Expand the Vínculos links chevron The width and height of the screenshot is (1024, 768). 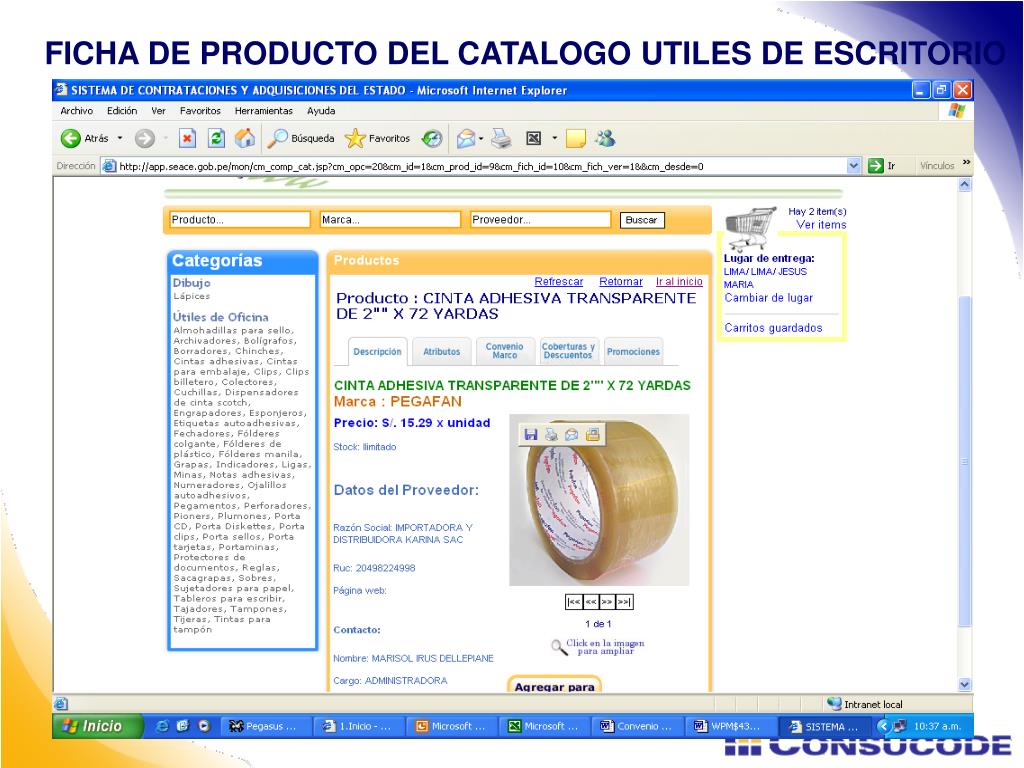pyautogui.click(x=967, y=163)
